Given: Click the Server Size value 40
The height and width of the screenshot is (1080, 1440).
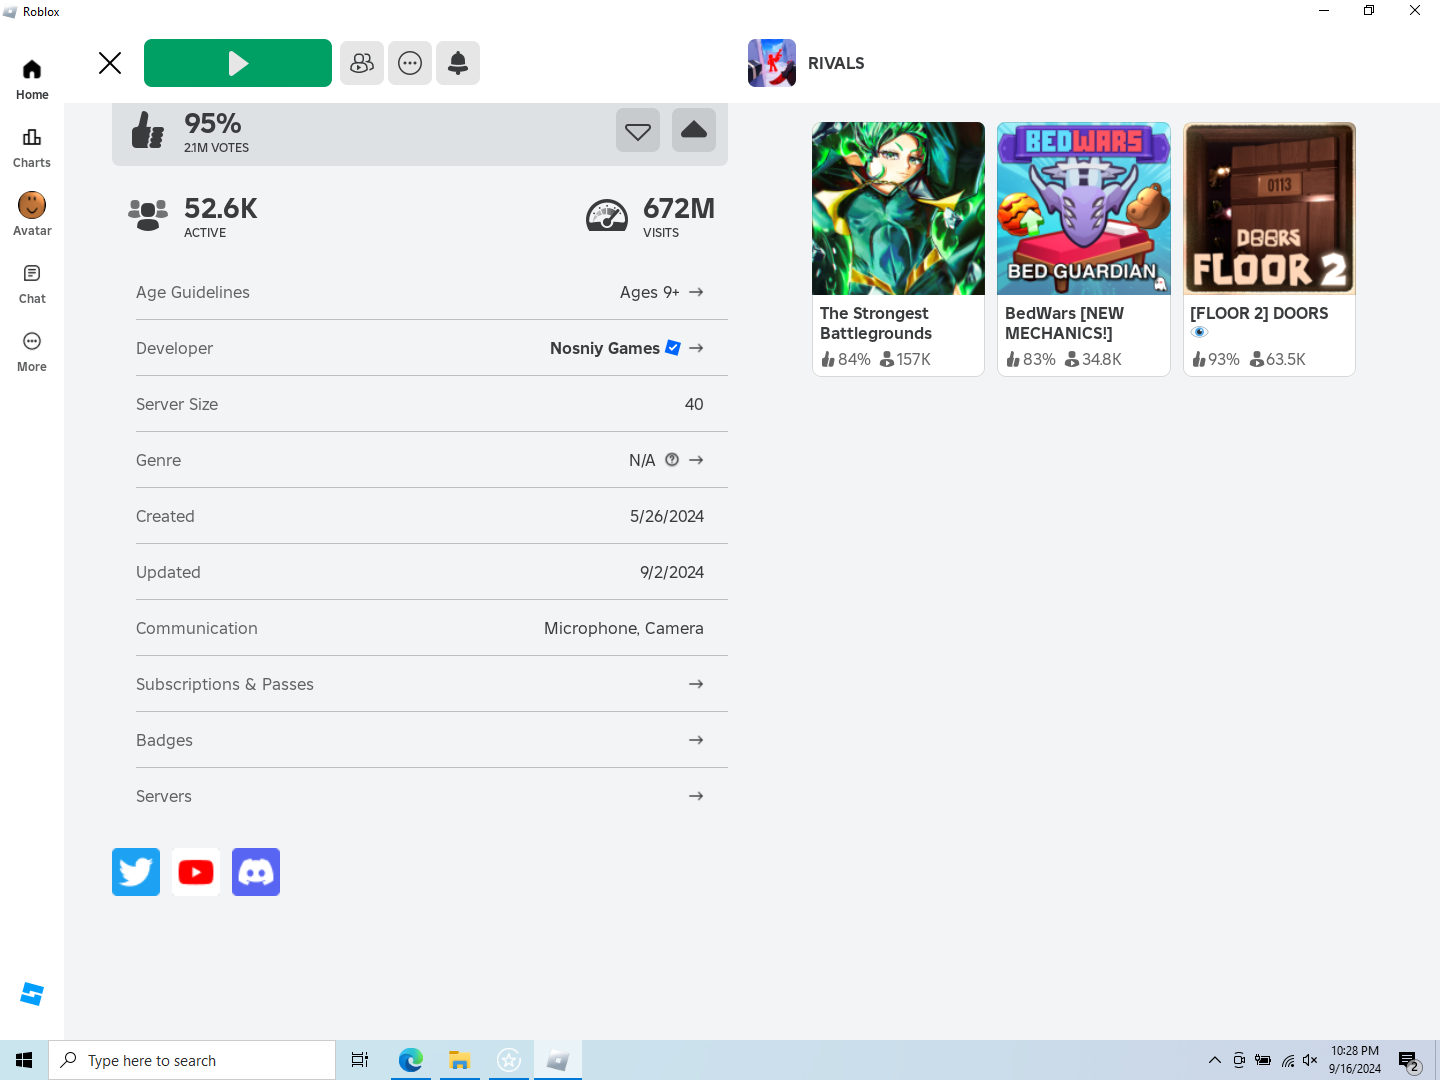Looking at the screenshot, I should pos(694,404).
